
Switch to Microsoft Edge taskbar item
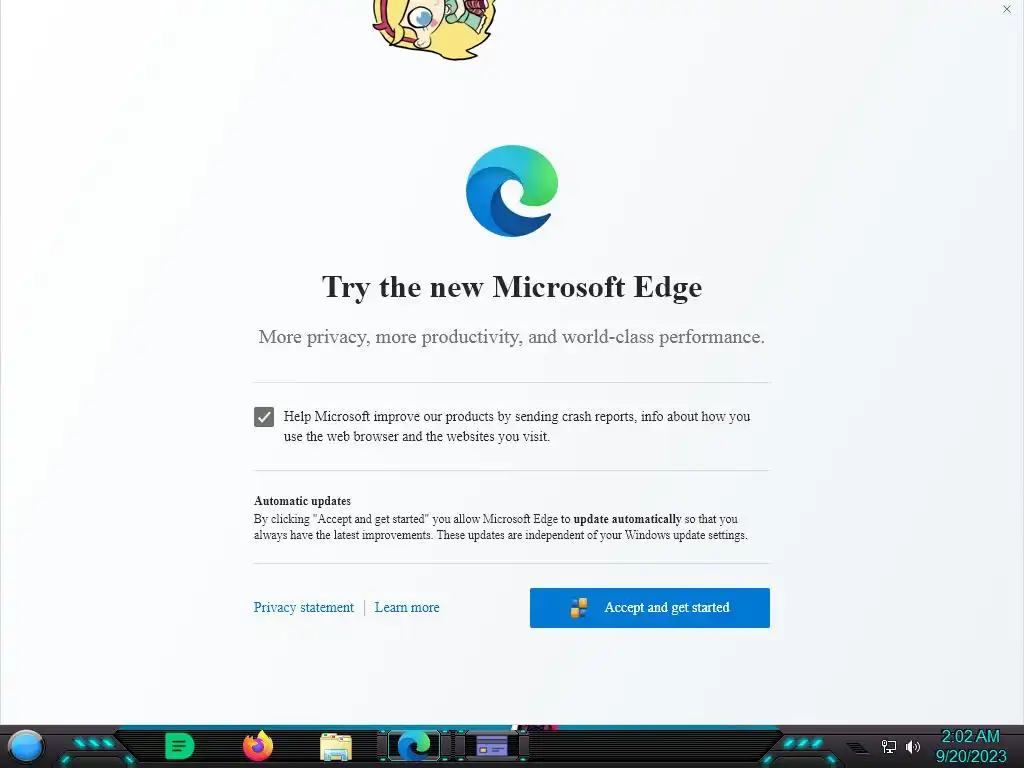click(414, 746)
